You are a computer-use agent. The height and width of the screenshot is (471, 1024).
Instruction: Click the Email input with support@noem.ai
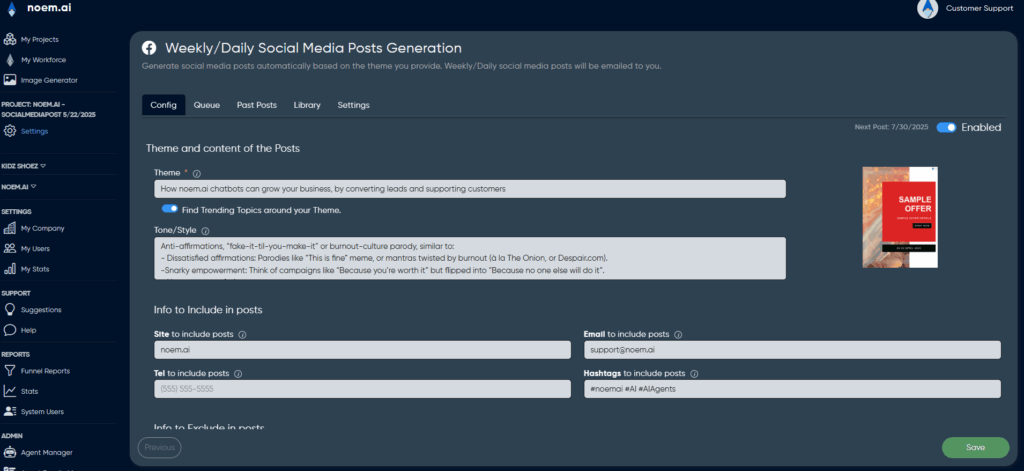point(792,349)
